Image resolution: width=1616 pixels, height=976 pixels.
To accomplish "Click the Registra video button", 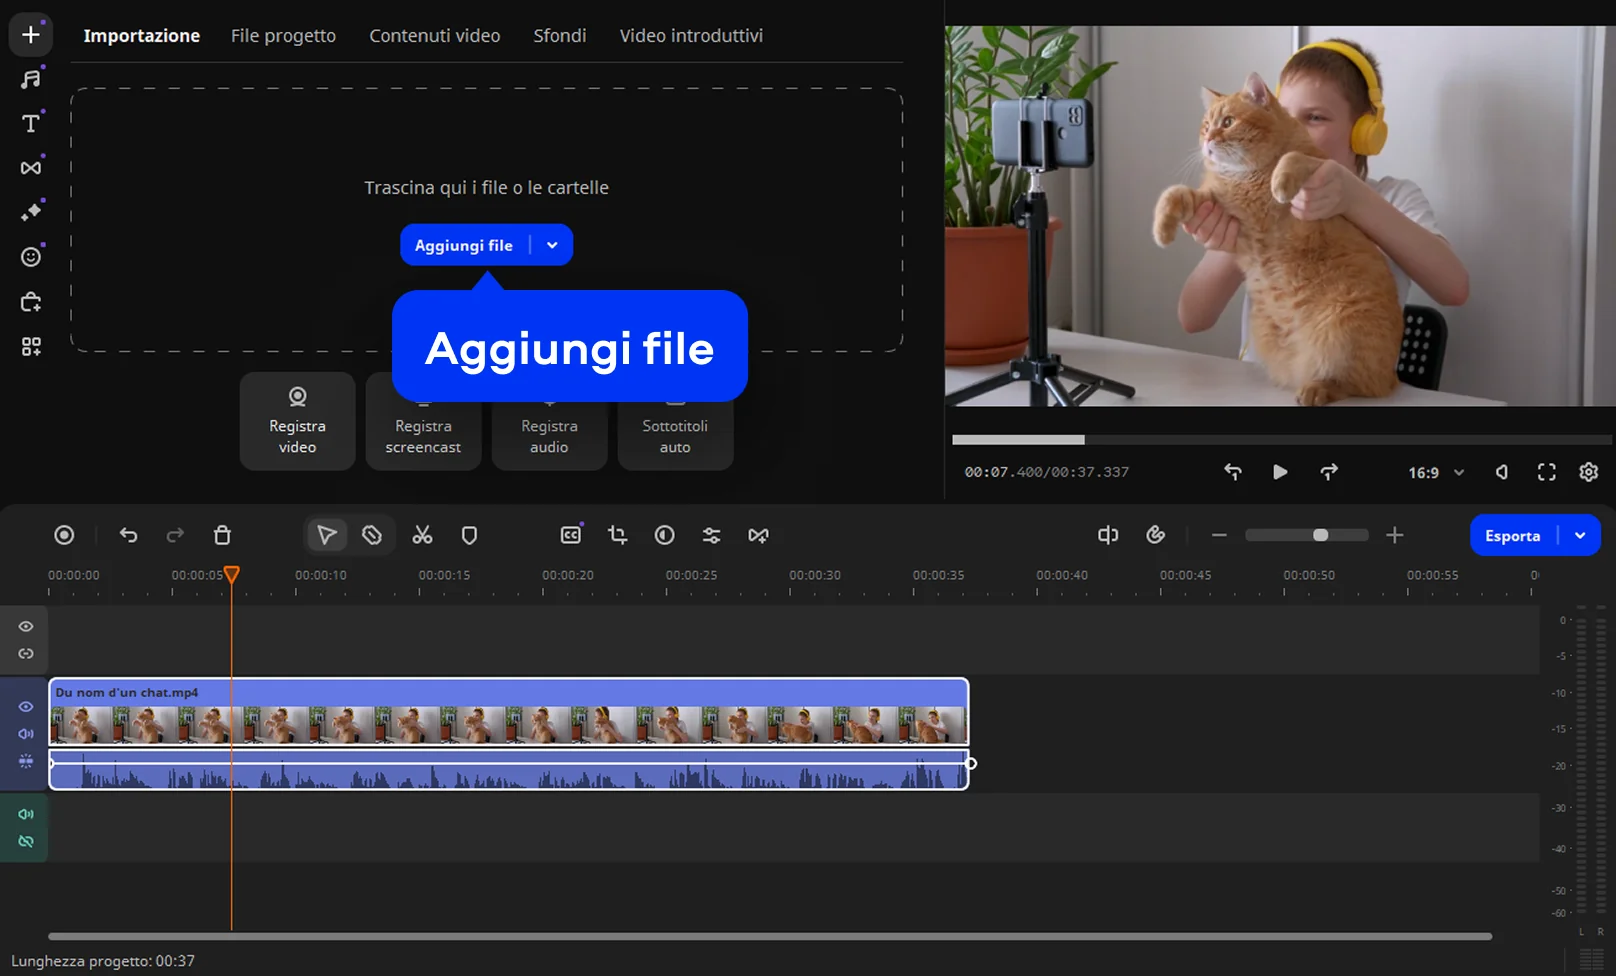I will [x=297, y=421].
